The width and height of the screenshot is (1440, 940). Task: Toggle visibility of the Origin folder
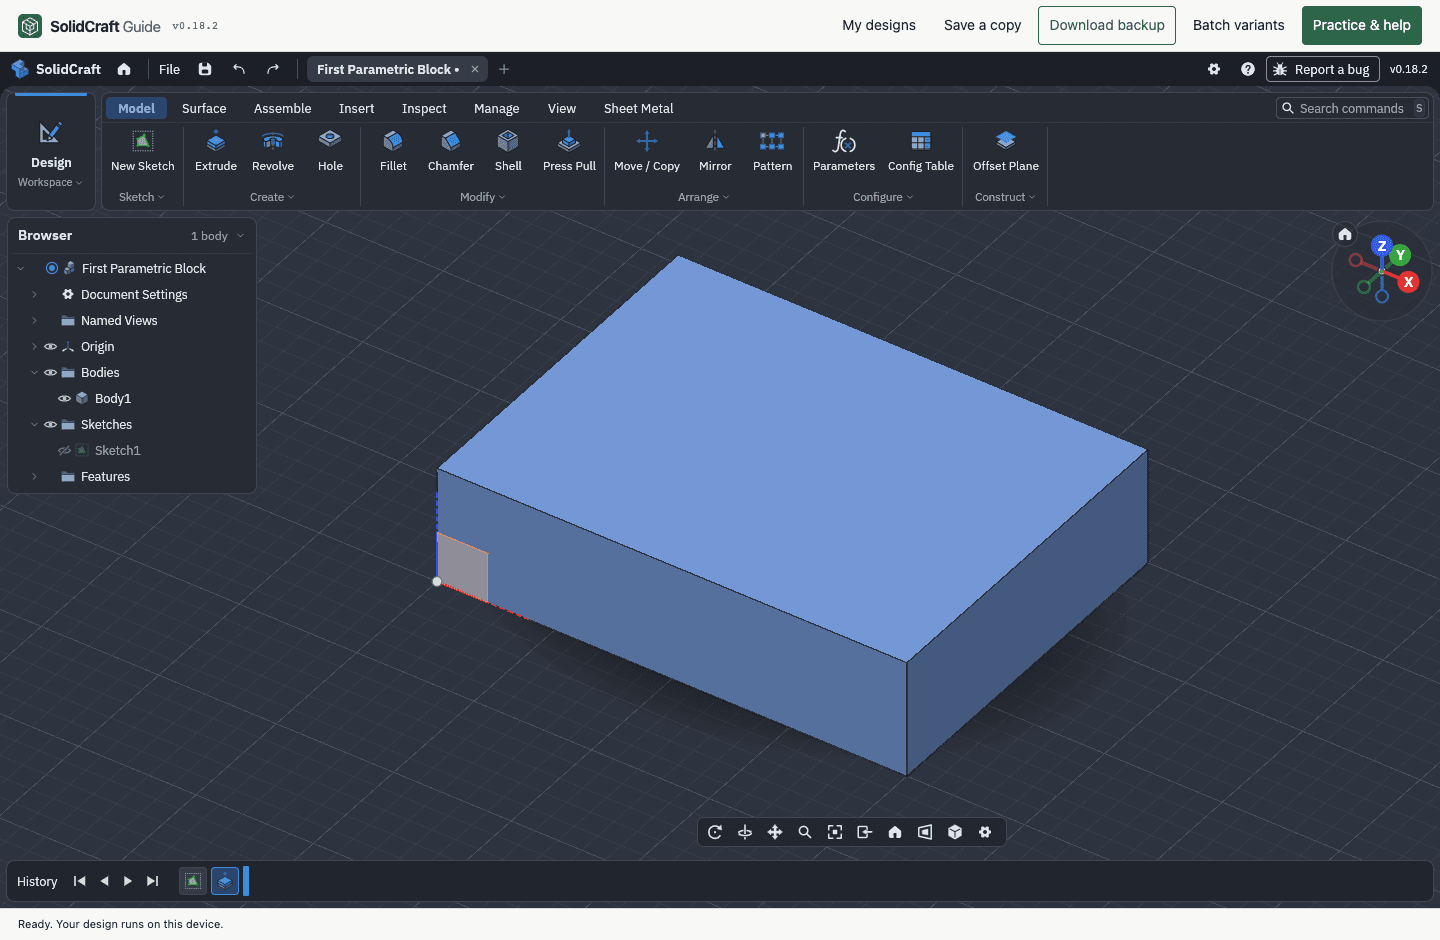[50, 346]
